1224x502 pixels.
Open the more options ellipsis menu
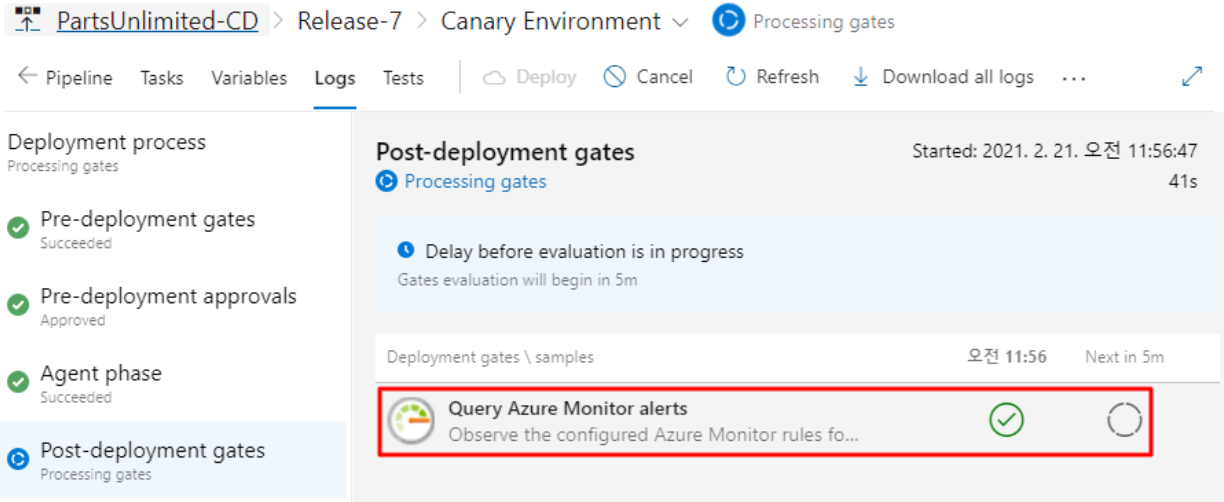pyautogui.click(x=1074, y=78)
